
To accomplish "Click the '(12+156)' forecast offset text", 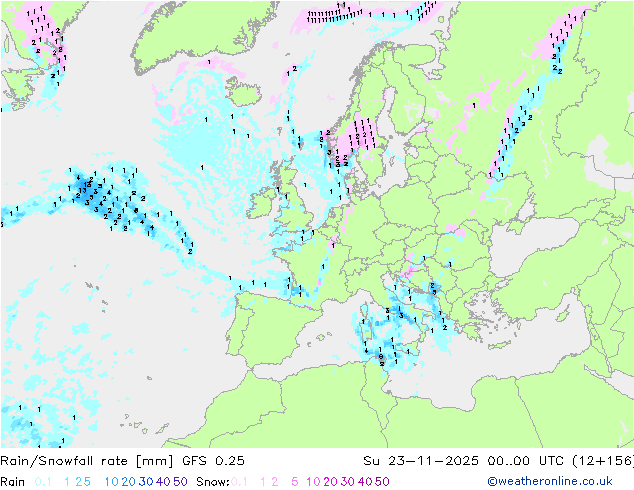I will click(x=603, y=461).
